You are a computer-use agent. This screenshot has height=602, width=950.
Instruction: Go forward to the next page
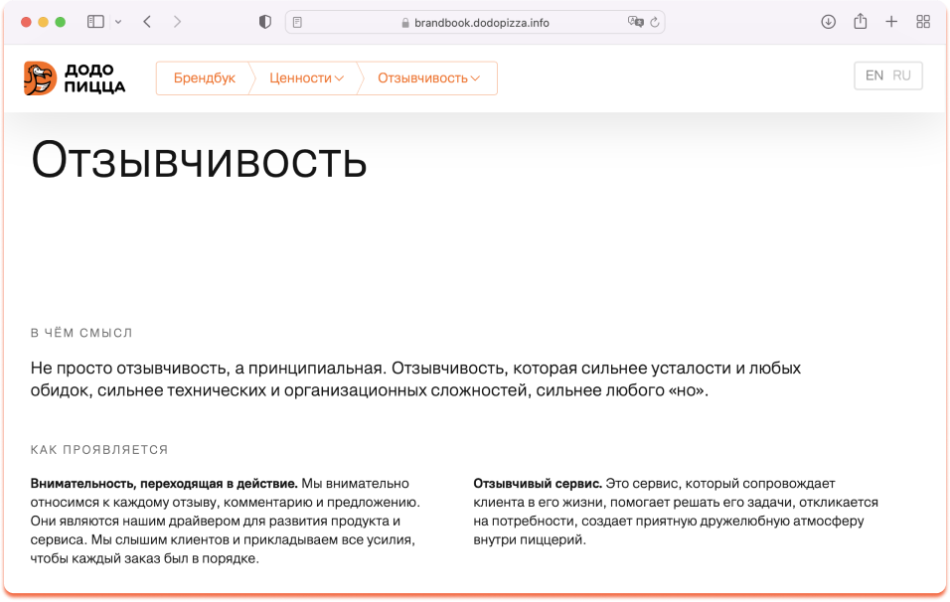pyautogui.click(x=177, y=22)
